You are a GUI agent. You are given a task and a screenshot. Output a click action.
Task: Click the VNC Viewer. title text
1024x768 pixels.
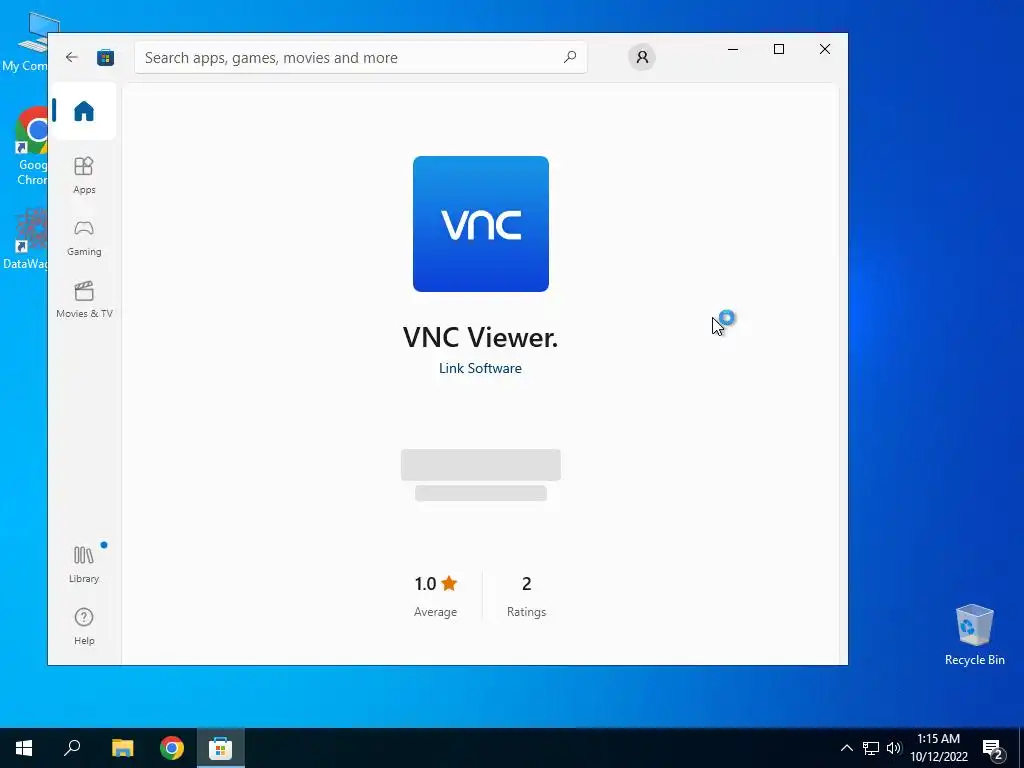coord(480,338)
